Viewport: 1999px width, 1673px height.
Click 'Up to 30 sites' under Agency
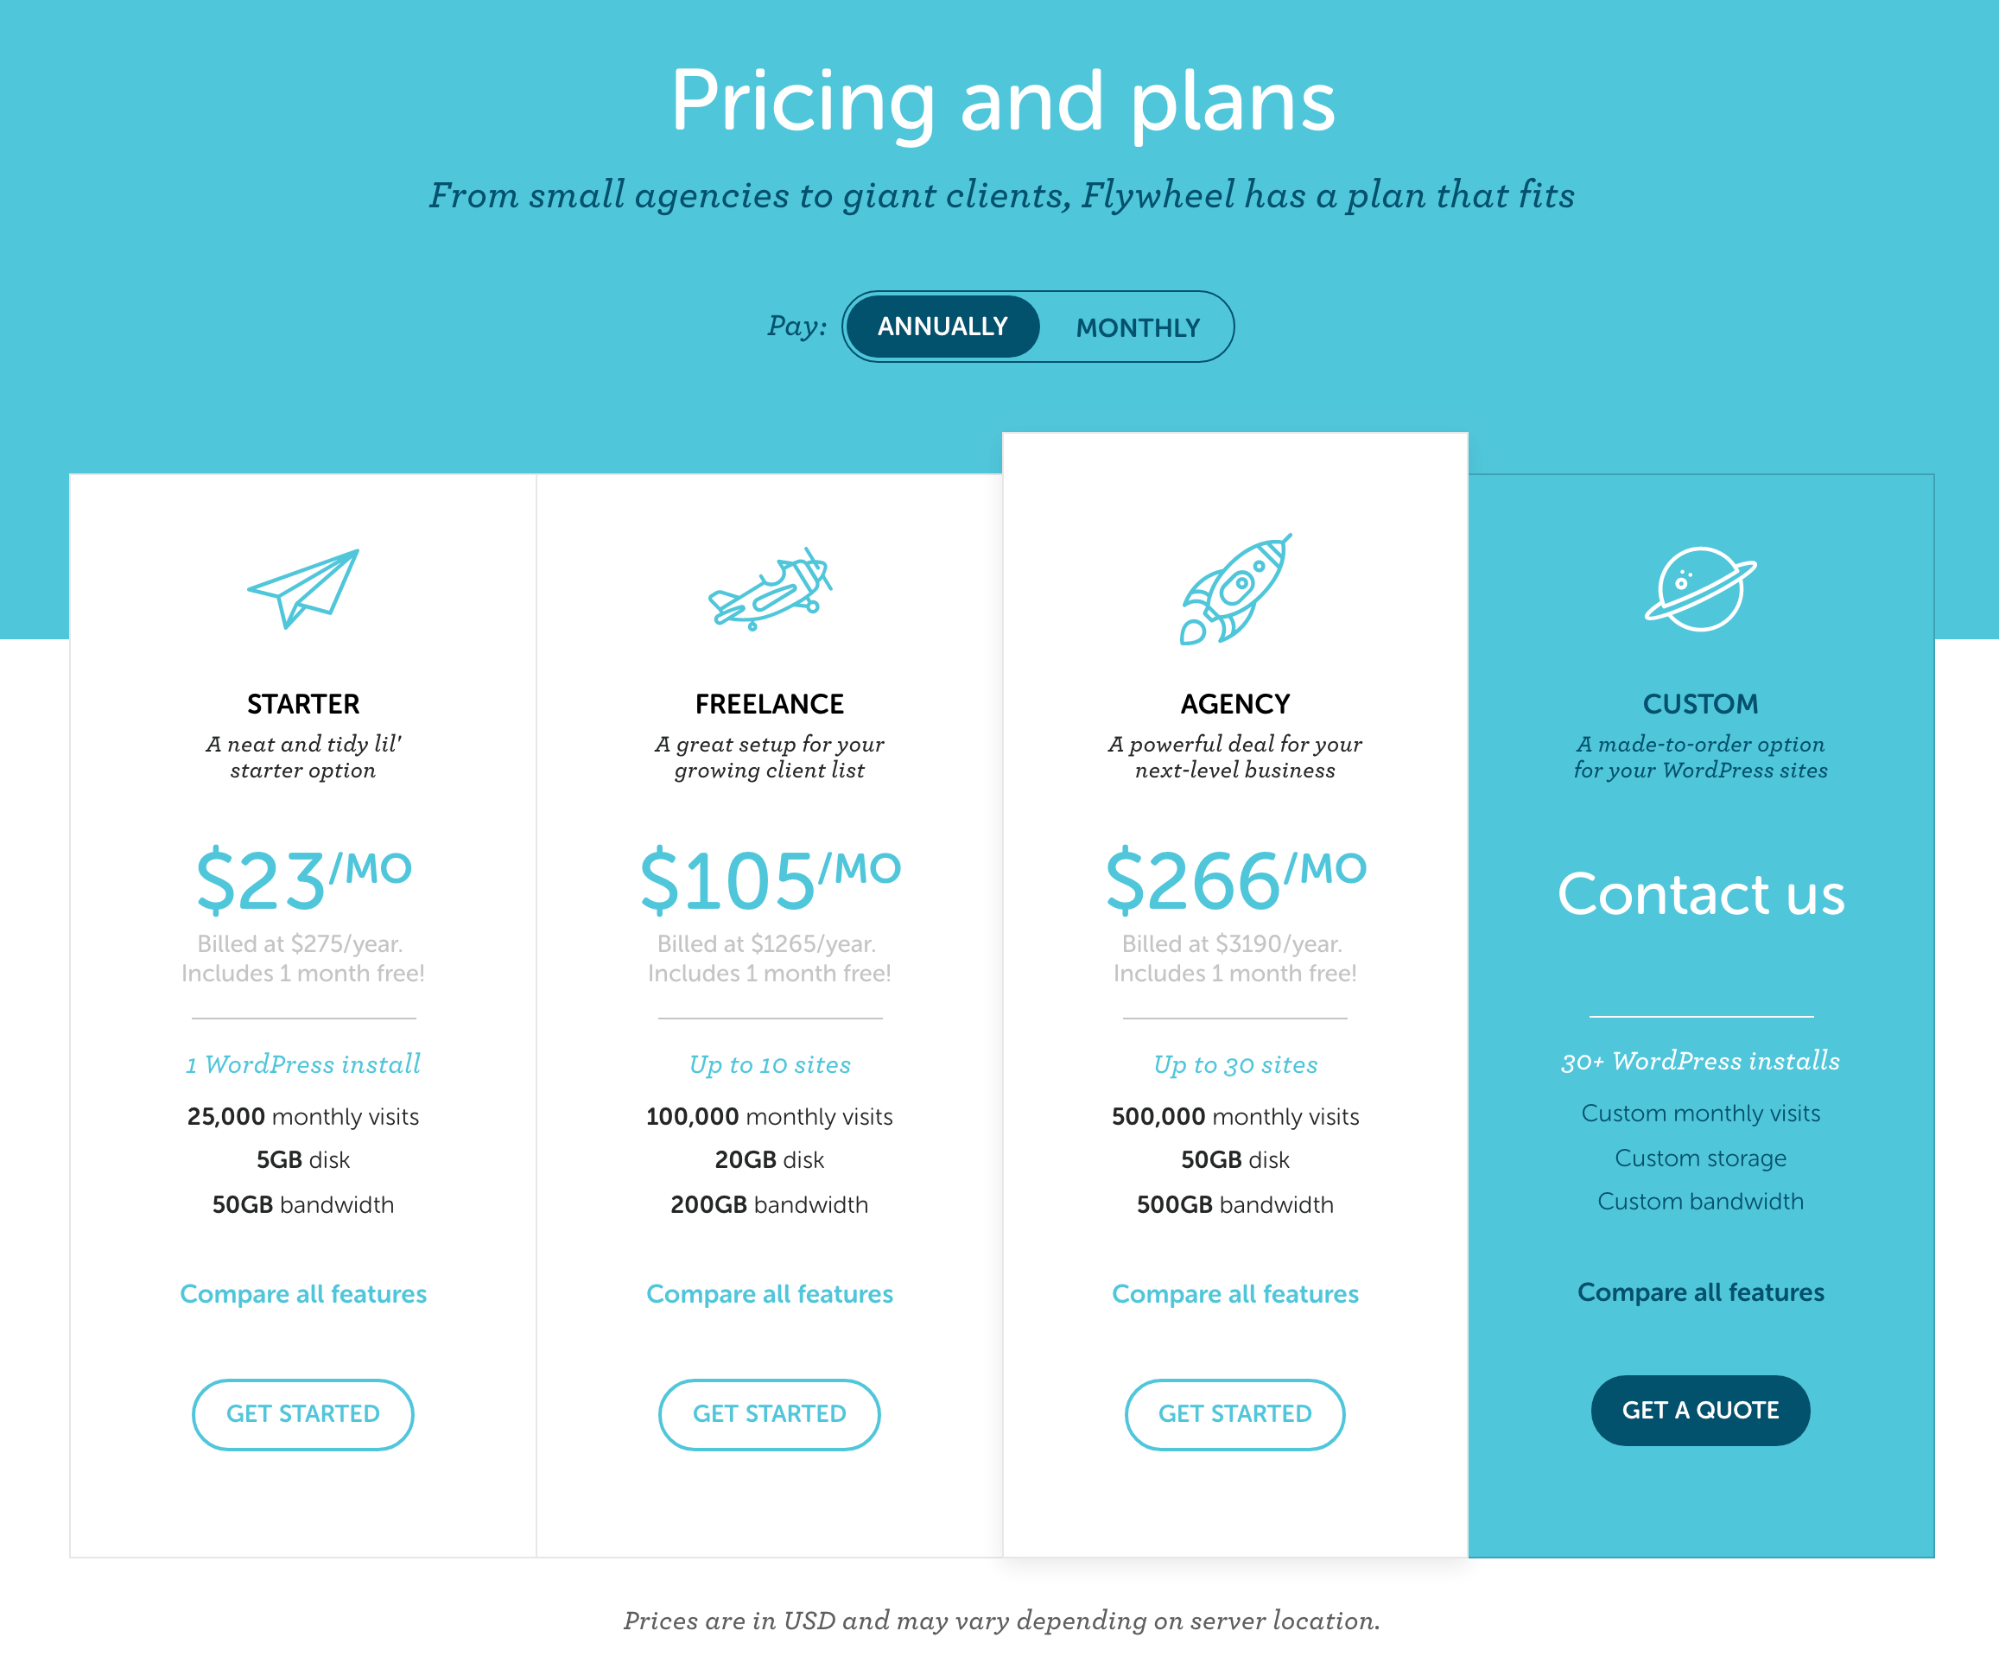tap(1234, 1064)
